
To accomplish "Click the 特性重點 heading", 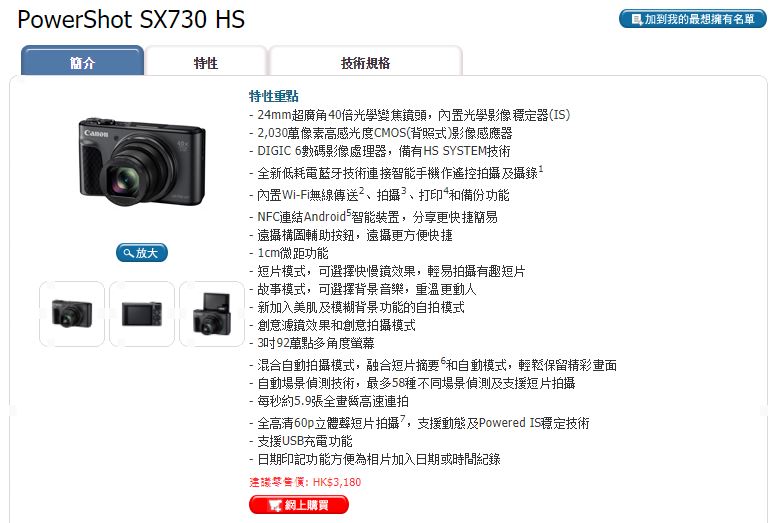I will [274, 96].
